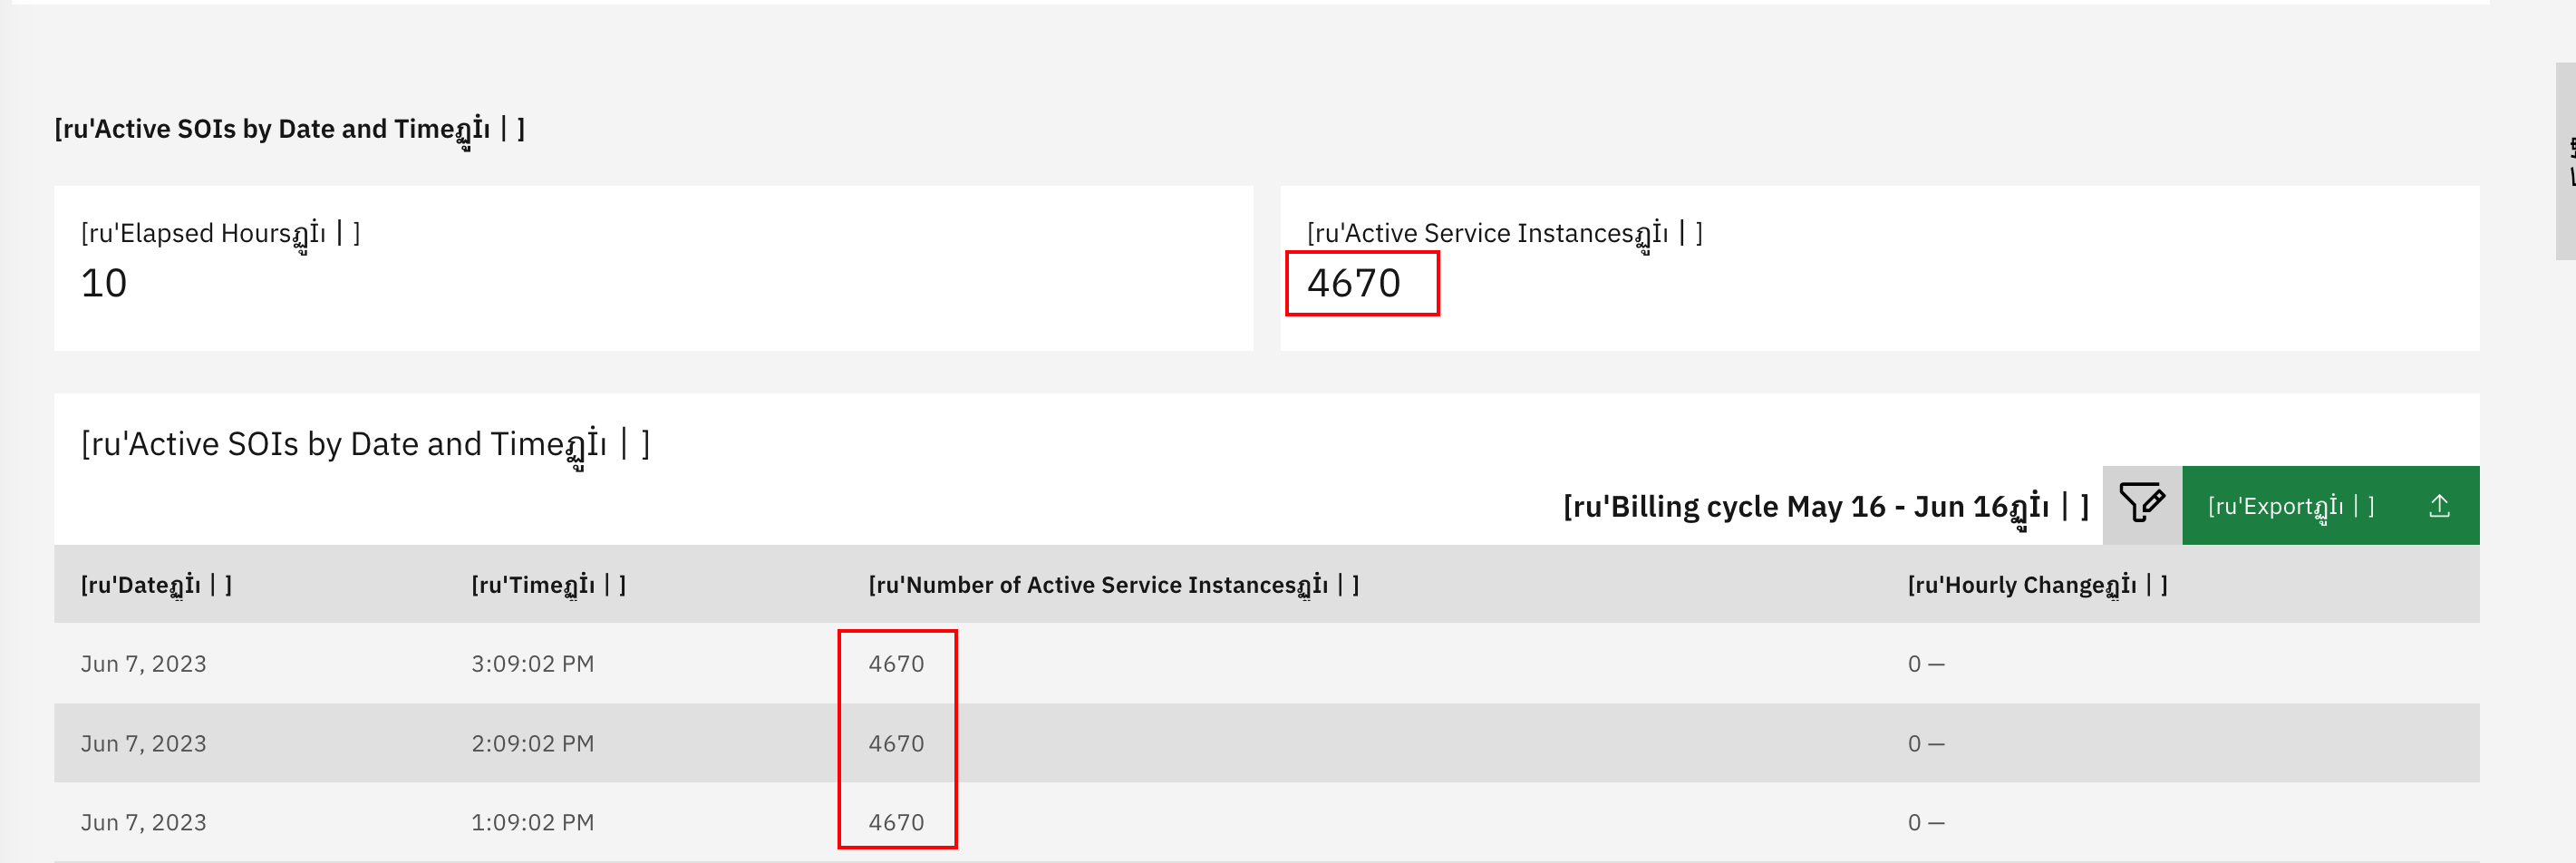Image resolution: width=2576 pixels, height=863 pixels.
Task: Expand the Billing cycle May 16 - Jun 16 selector
Action: [1822, 505]
